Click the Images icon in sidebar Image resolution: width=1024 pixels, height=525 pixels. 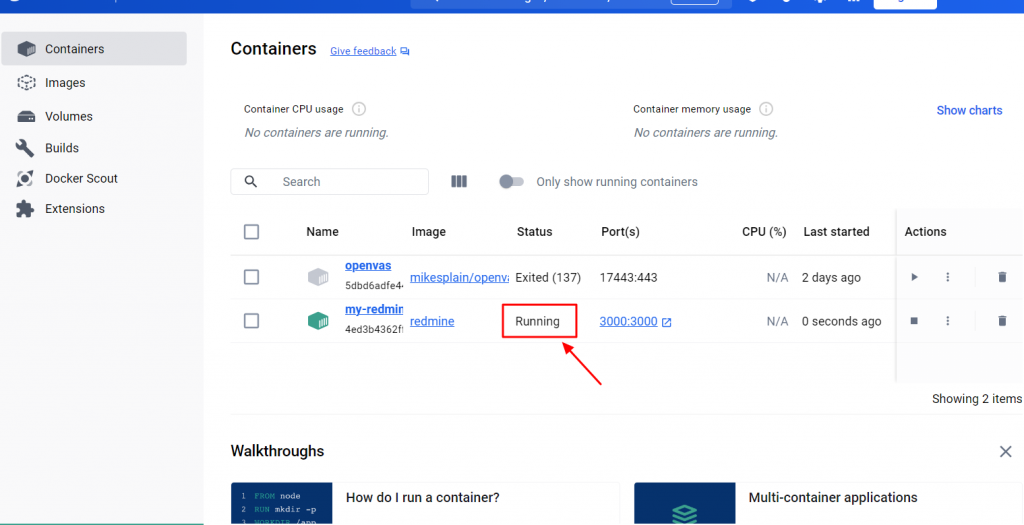[x=26, y=82]
